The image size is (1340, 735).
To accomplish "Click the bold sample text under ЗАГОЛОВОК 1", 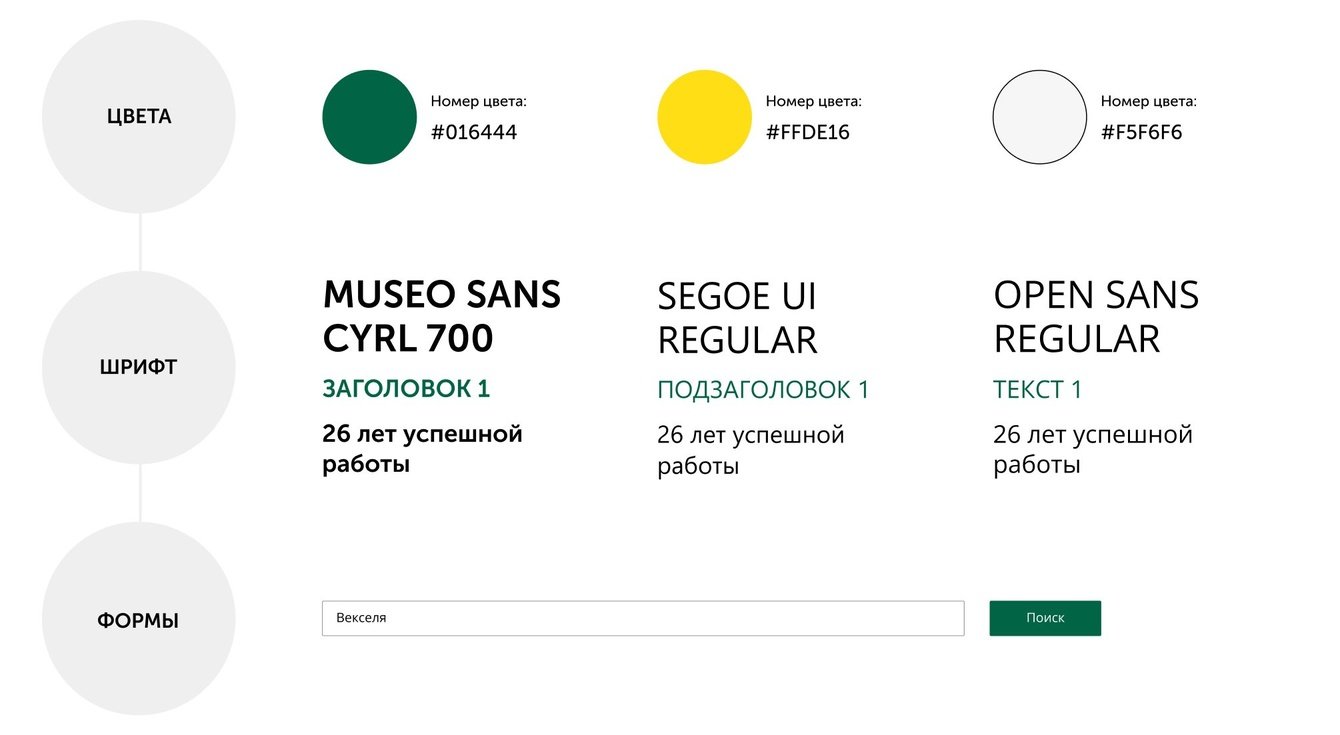I will 422,449.
